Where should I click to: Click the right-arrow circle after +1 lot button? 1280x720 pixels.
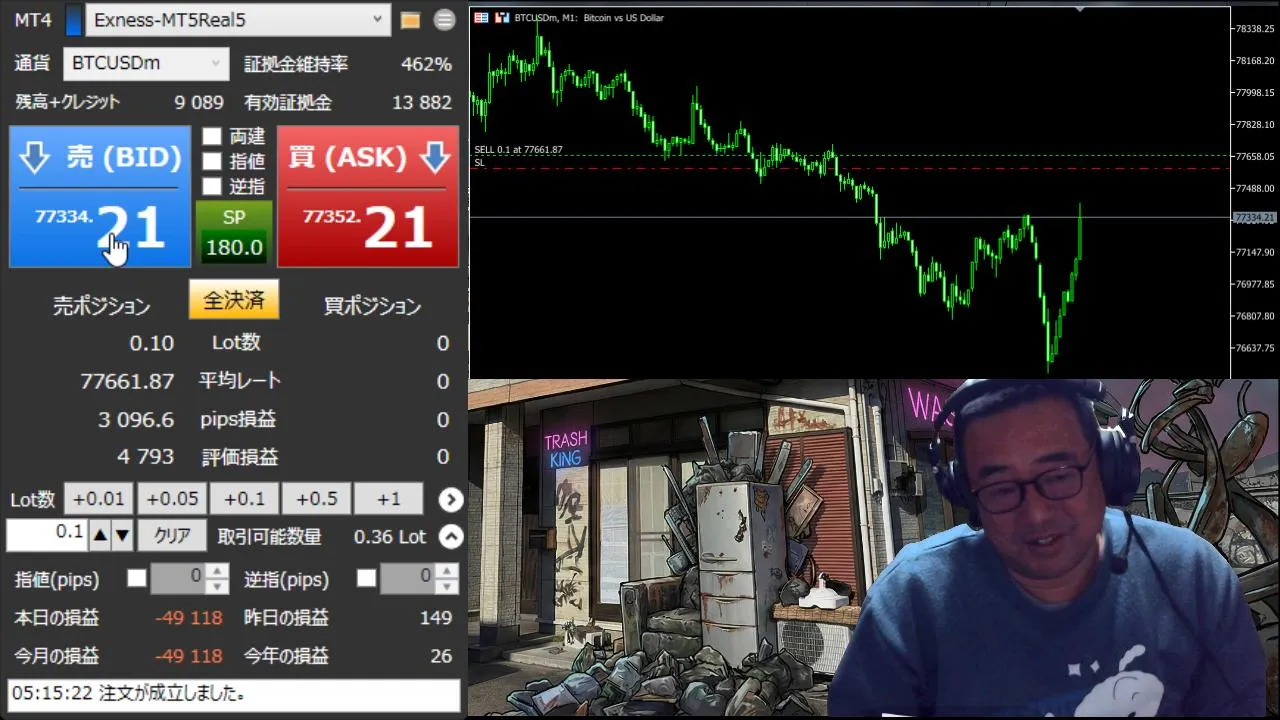451,499
